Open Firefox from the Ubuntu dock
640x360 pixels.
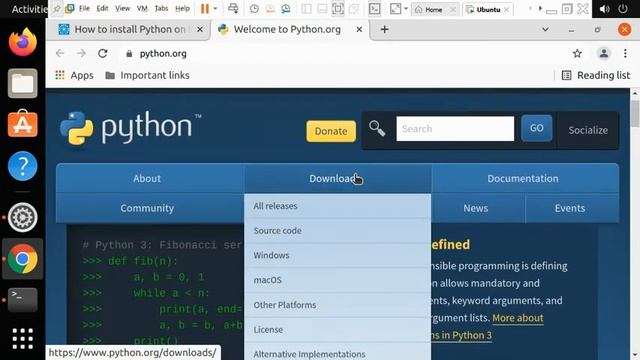tap(22, 42)
